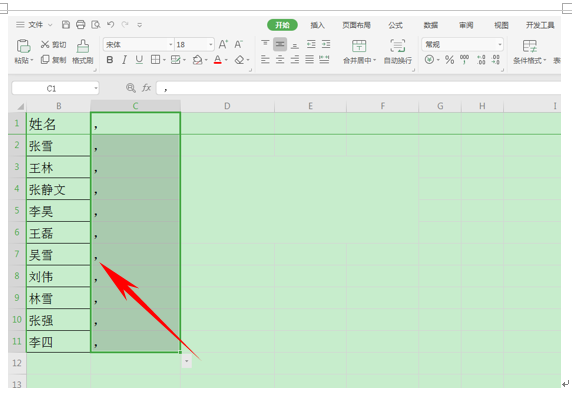This screenshot has width=572, height=395.
Task: Apply percent style
Action: tap(449, 60)
